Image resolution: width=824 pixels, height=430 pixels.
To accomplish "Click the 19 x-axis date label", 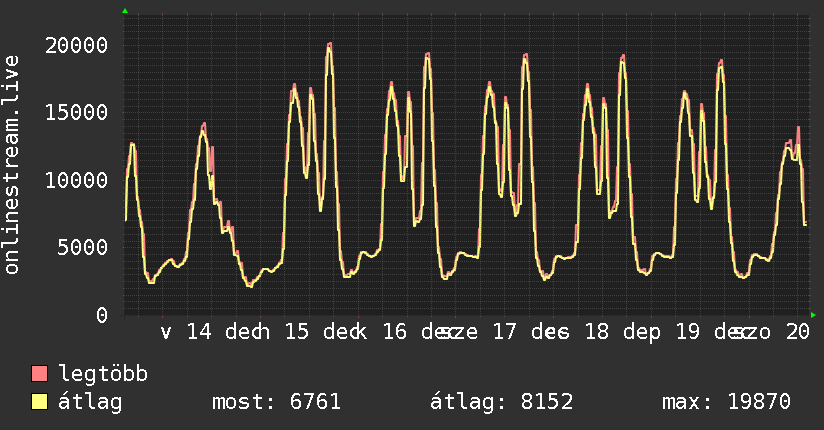I will click(688, 332).
